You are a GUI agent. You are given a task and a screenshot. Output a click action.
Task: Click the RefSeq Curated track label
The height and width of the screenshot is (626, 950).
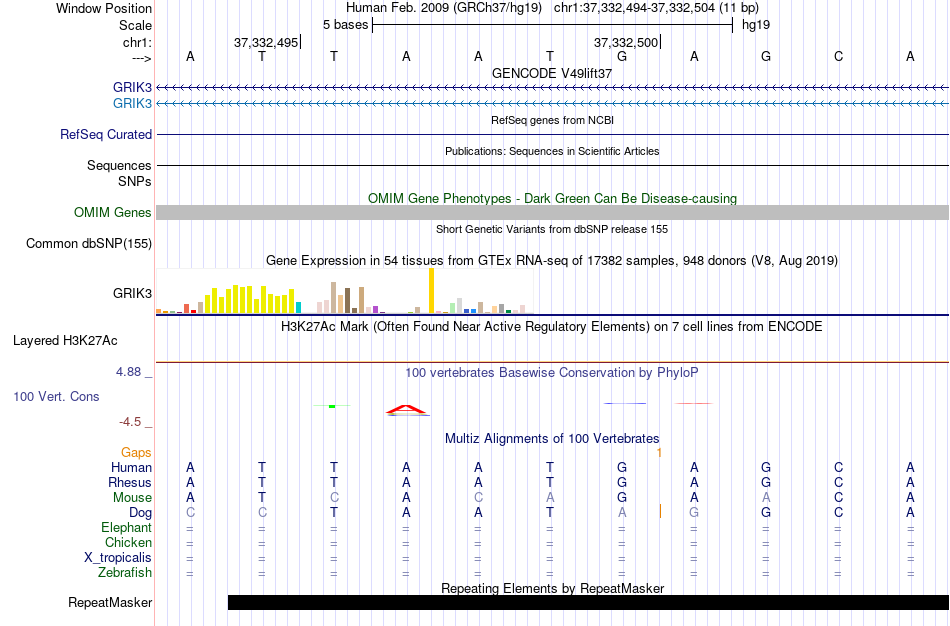pyautogui.click(x=106, y=135)
